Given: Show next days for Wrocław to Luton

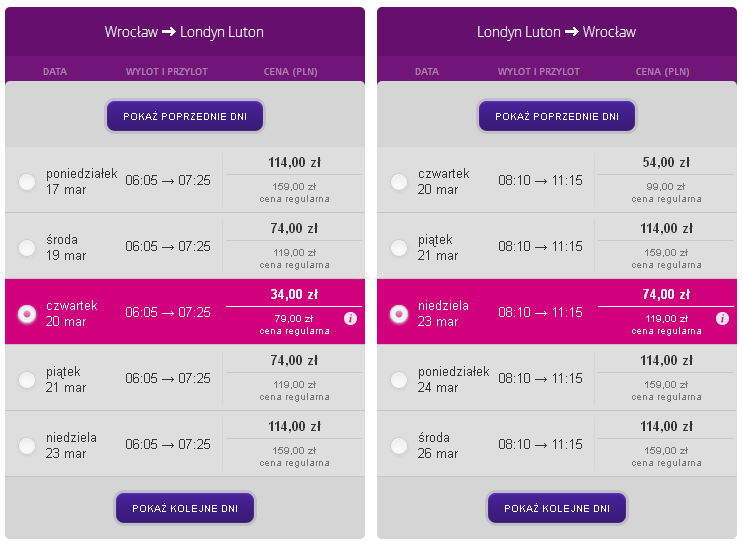Looking at the screenshot, I should 185,508.
